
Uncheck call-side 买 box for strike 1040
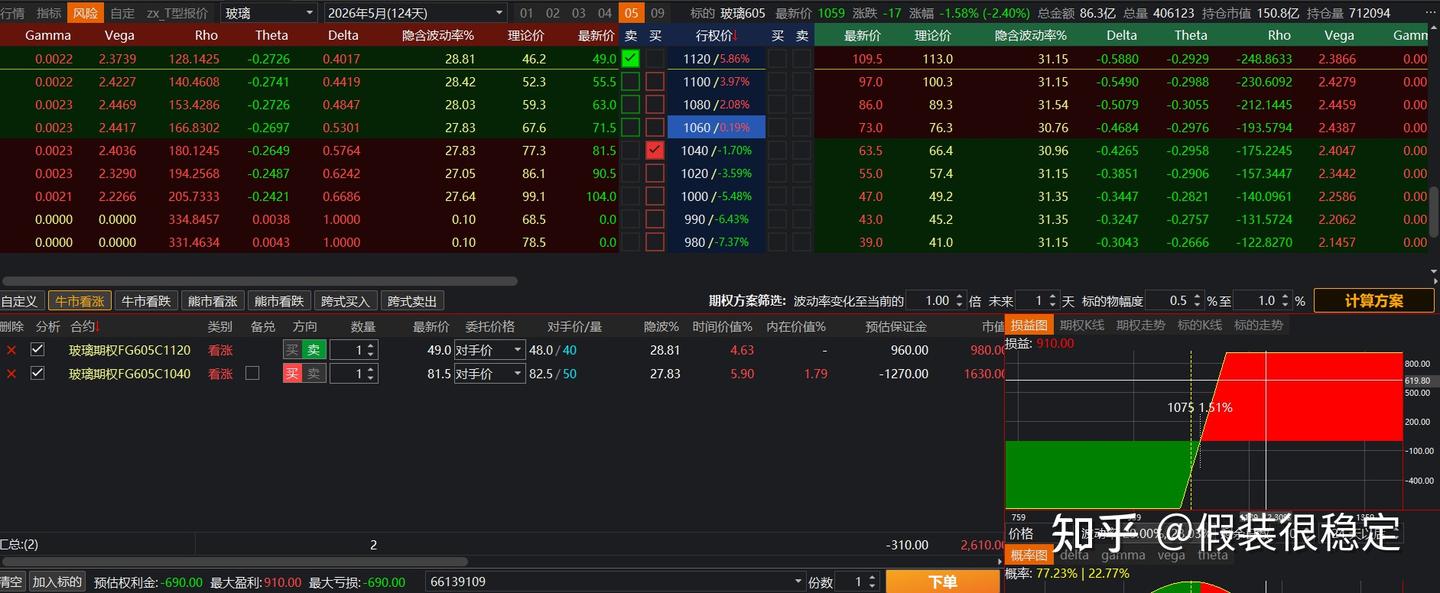pos(655,150)
